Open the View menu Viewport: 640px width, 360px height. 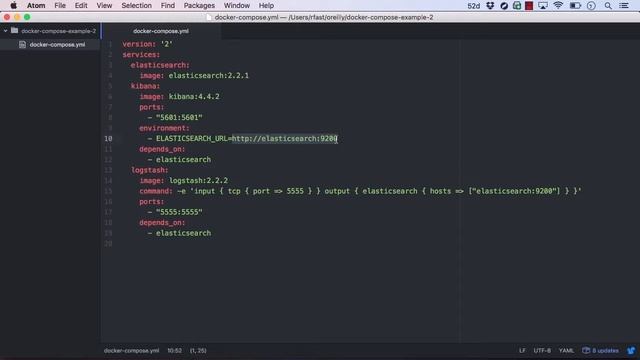104,6
